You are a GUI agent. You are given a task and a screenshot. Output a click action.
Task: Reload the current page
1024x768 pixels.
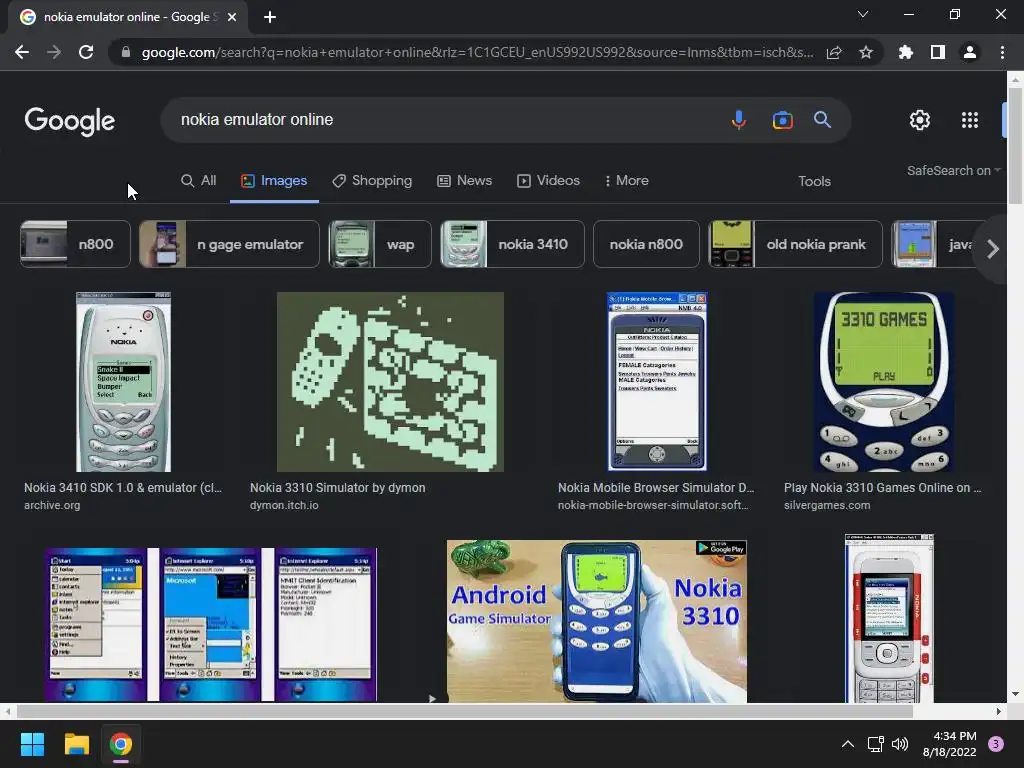click(86, 52)
